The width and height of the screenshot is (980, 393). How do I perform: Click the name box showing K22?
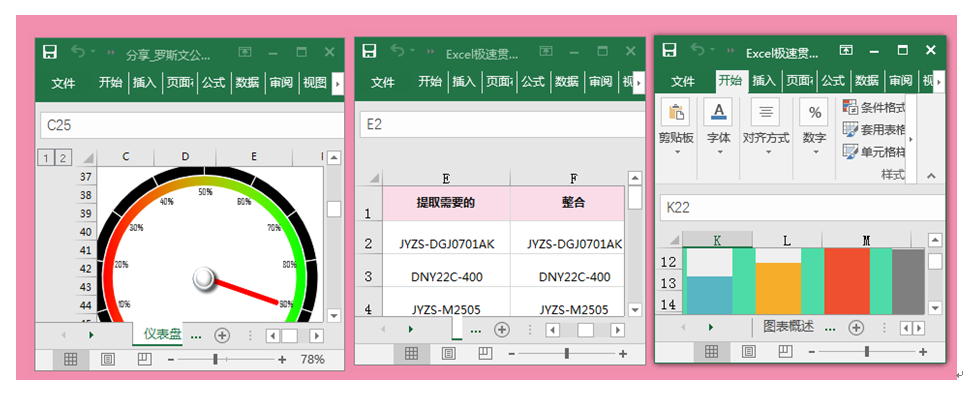point(802,207)
